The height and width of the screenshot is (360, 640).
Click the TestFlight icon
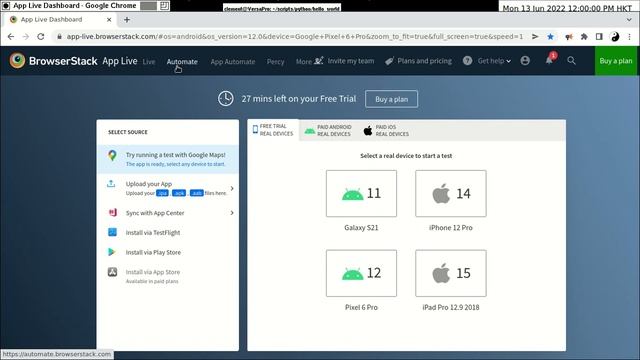(112, 232)
